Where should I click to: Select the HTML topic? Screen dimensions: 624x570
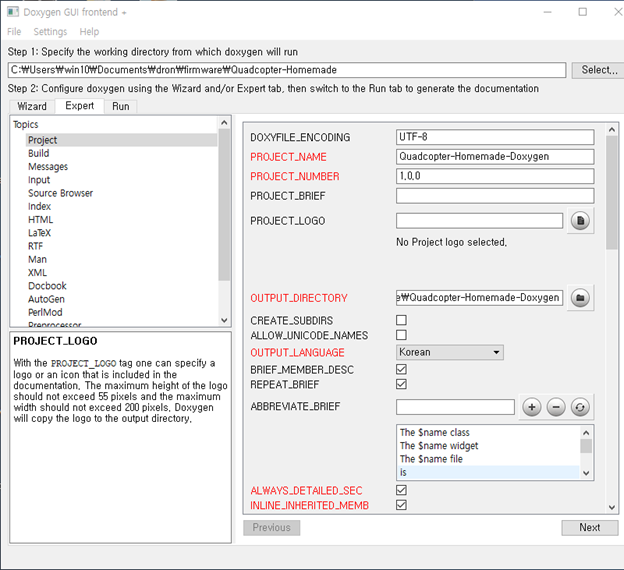point(40,220)
